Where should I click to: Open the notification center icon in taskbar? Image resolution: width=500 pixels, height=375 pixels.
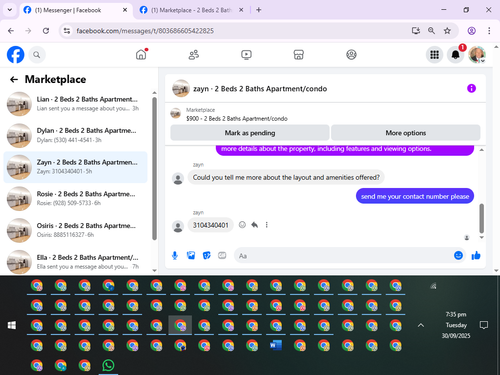pyautogui.click(x=484, y=325)
